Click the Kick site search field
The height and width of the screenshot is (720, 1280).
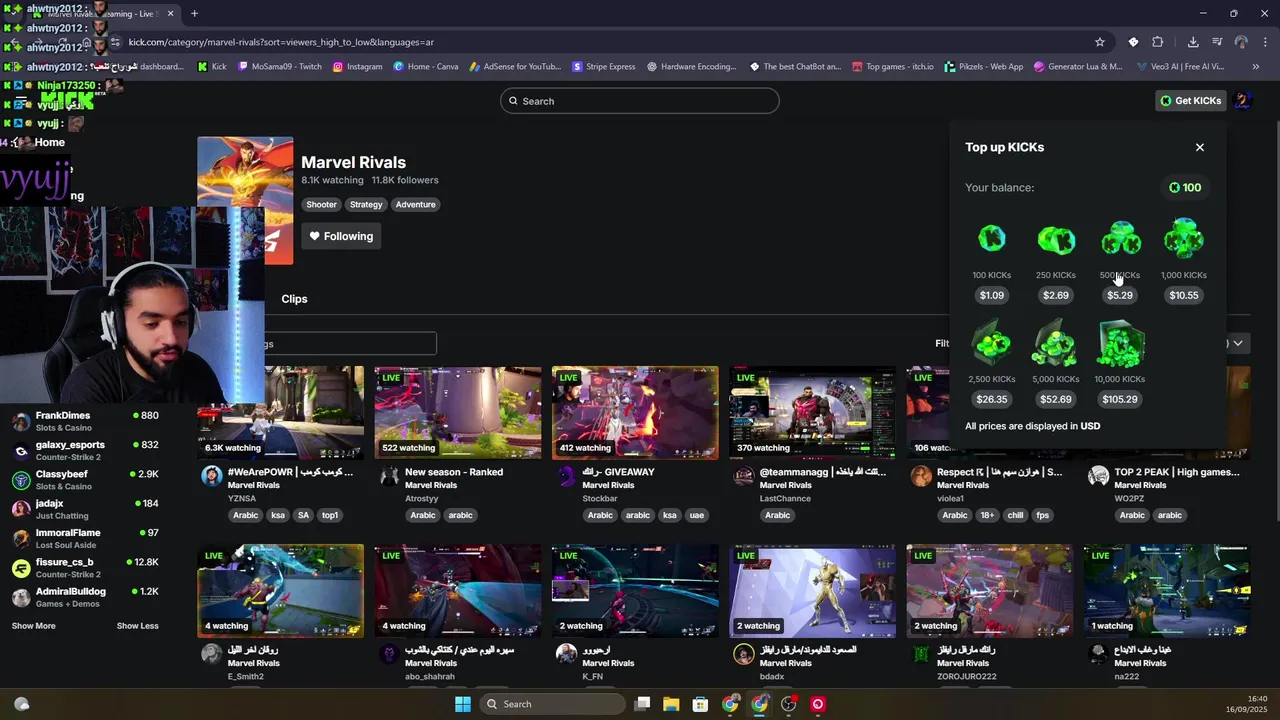tap(640, 101)
